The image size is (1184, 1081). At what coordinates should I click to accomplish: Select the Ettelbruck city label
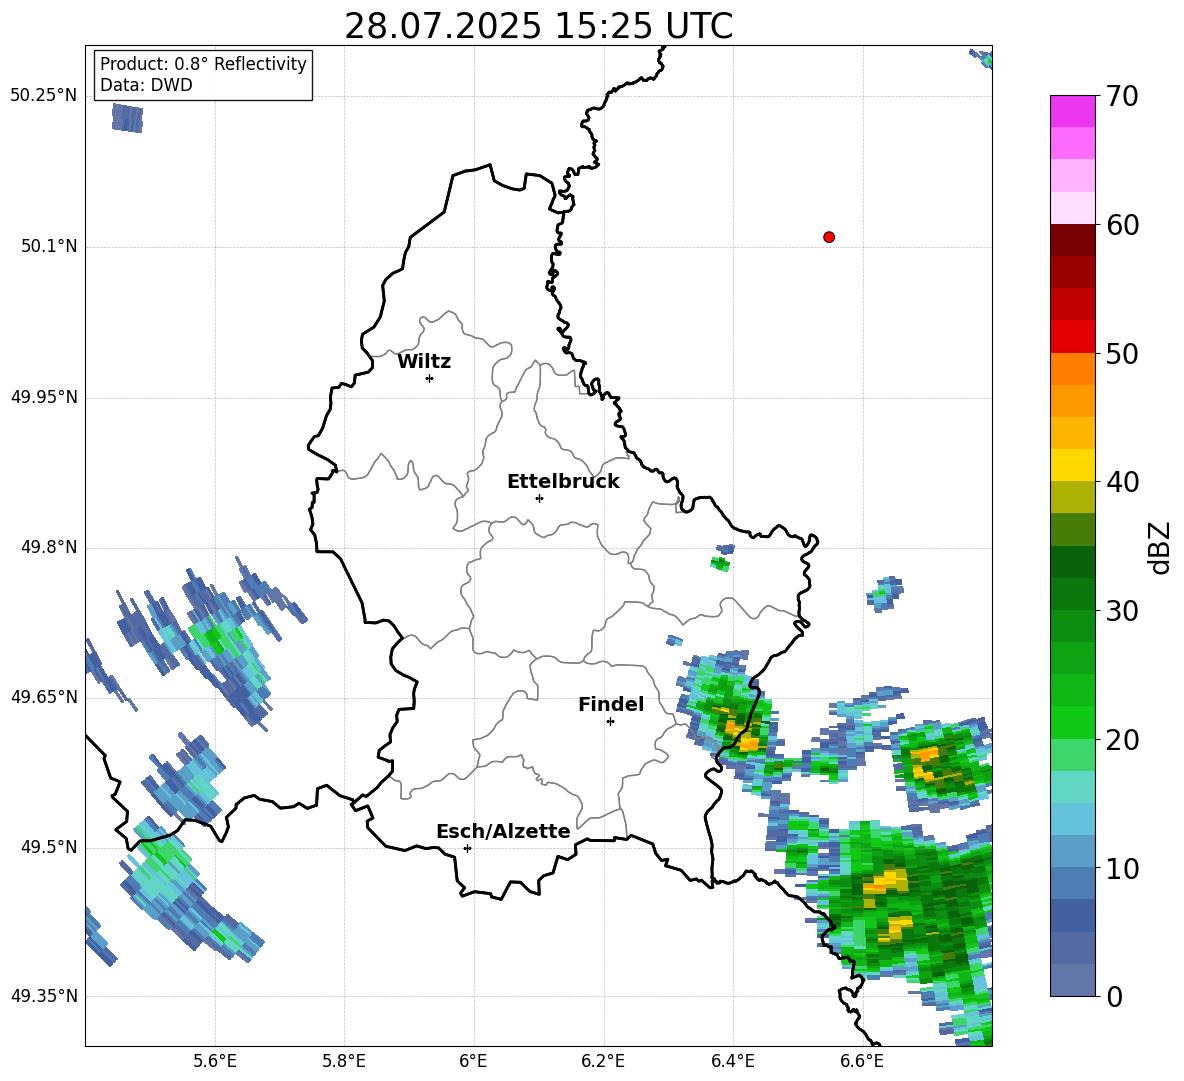(x=563, y=482)
